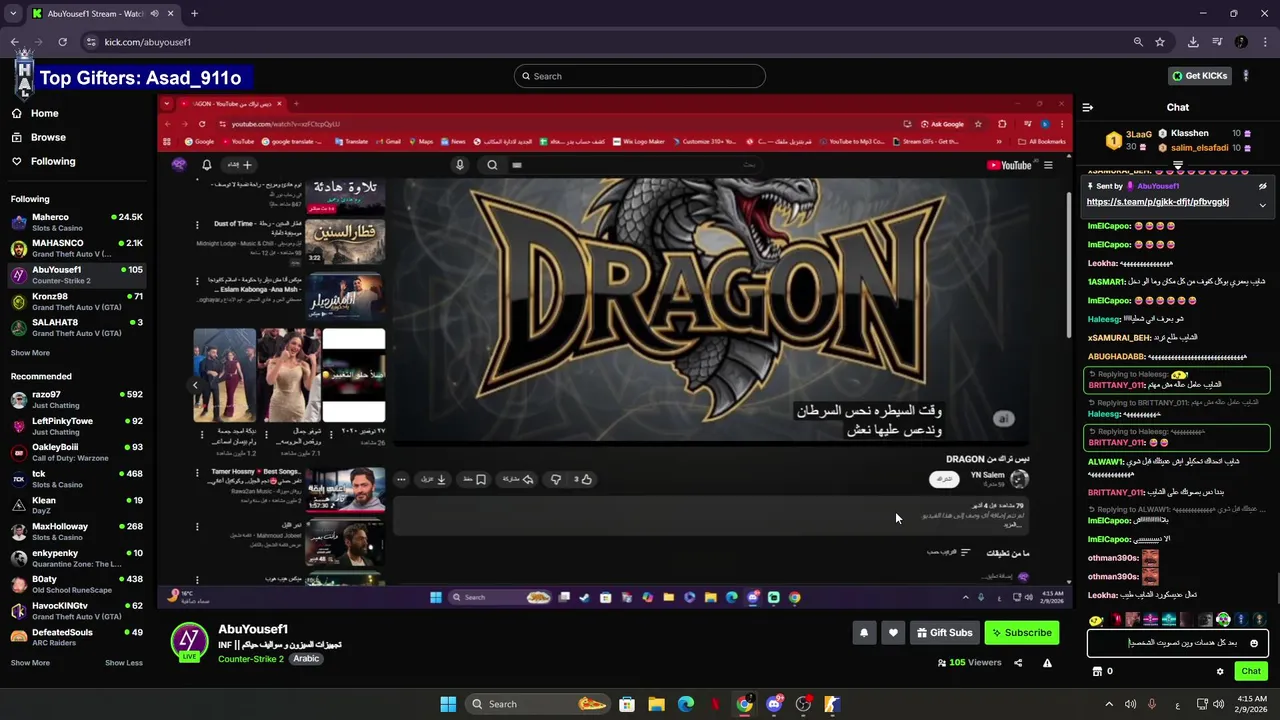
Task: Open SALAHAT8 channel from Following
Action: point(77,328)
